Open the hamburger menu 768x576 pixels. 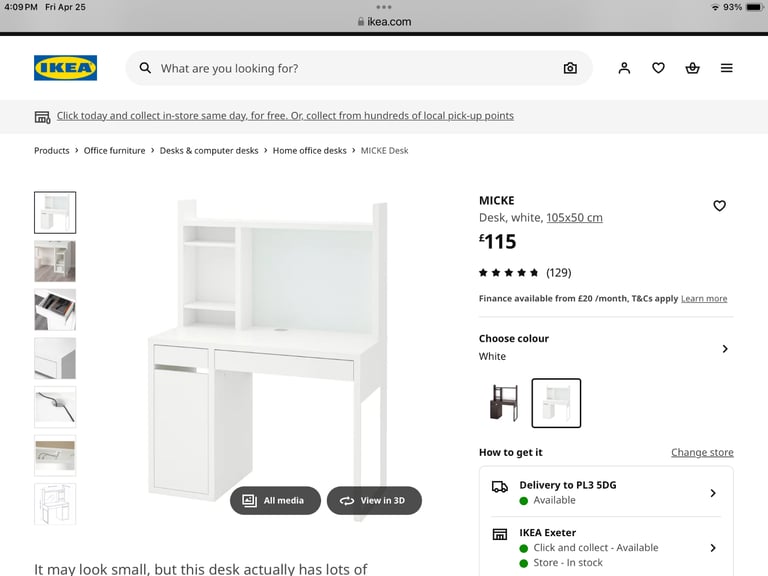(726, 68)
